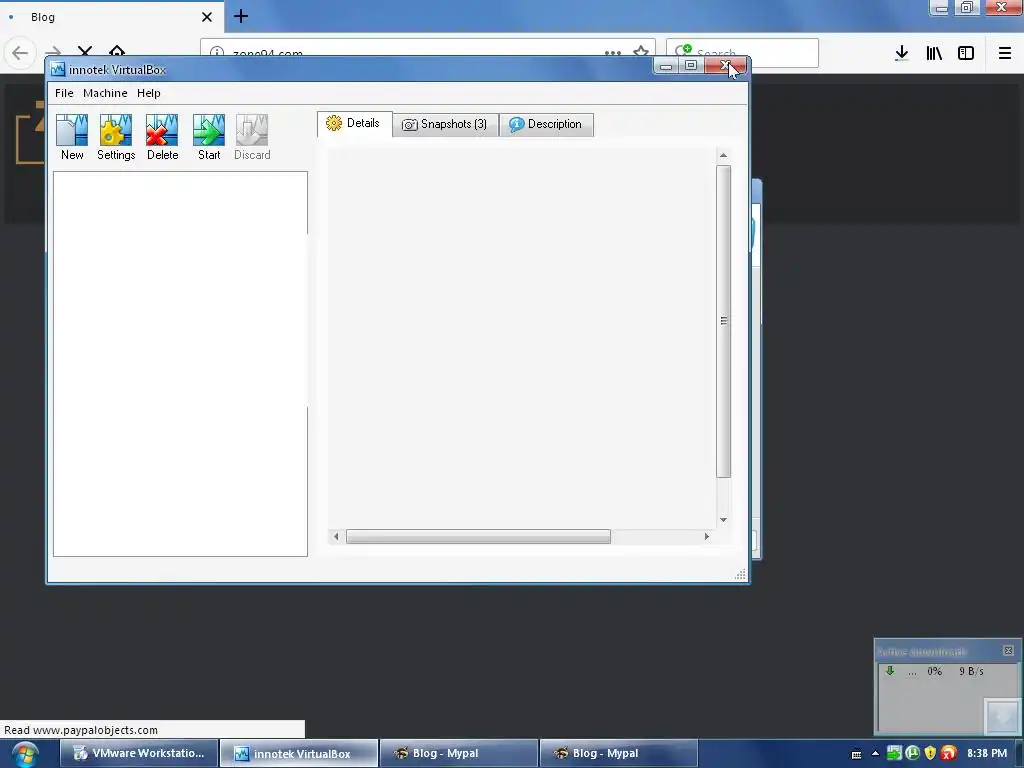Click the 0% progress value in popup

(935, 671)
